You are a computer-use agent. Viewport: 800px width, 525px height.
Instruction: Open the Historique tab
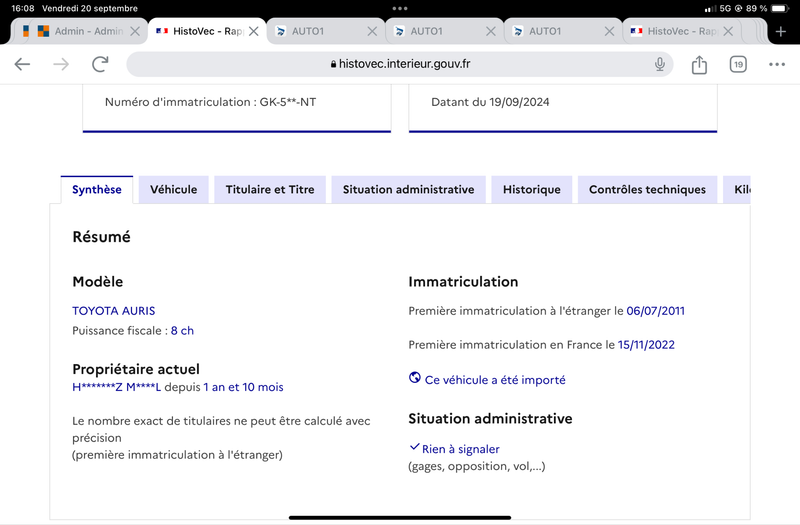(x=532, y=190)
